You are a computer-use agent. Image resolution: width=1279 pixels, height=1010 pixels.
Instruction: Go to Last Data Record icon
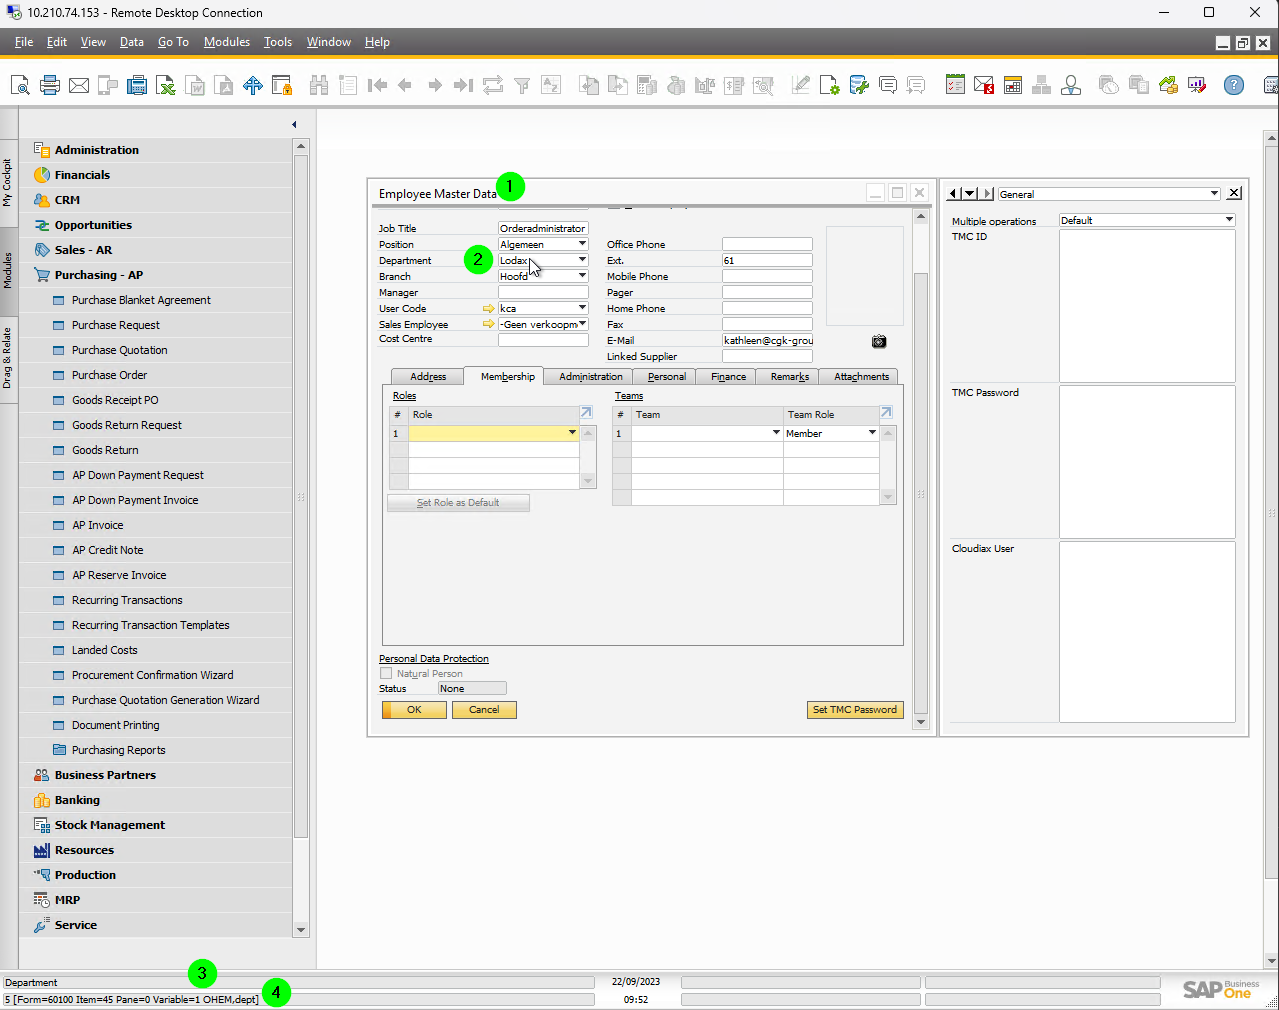(x=463, y=85)
